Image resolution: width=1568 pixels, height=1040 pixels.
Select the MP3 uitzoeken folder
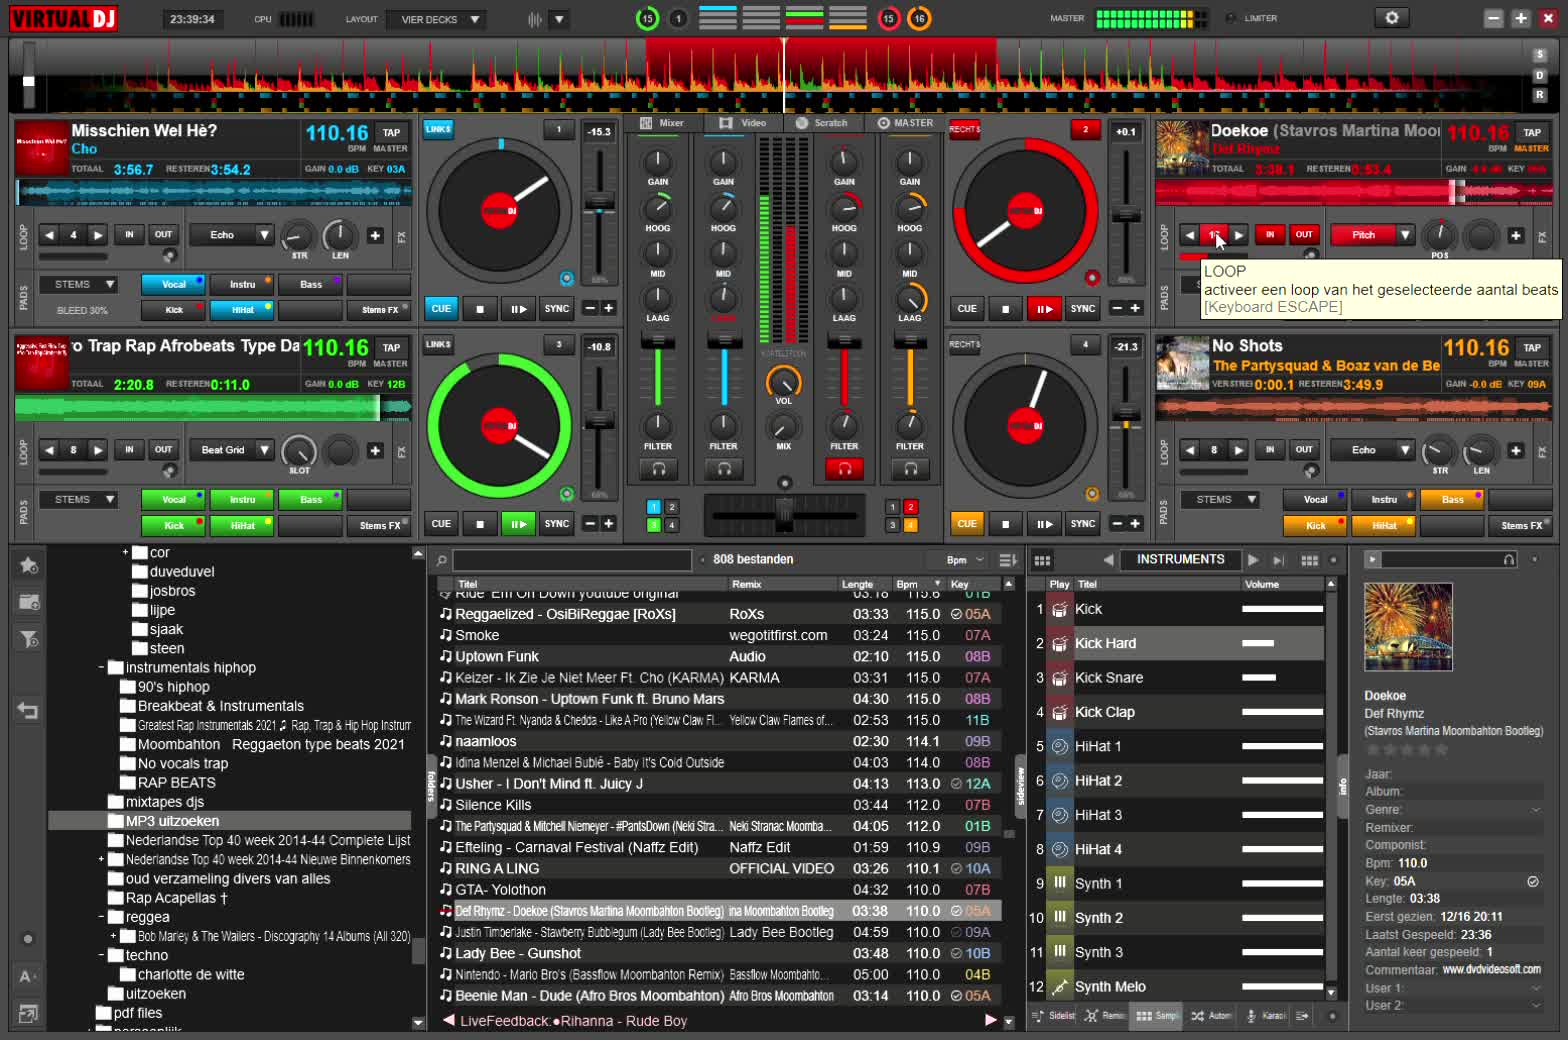pyautogui.click(x=172, y=821)
